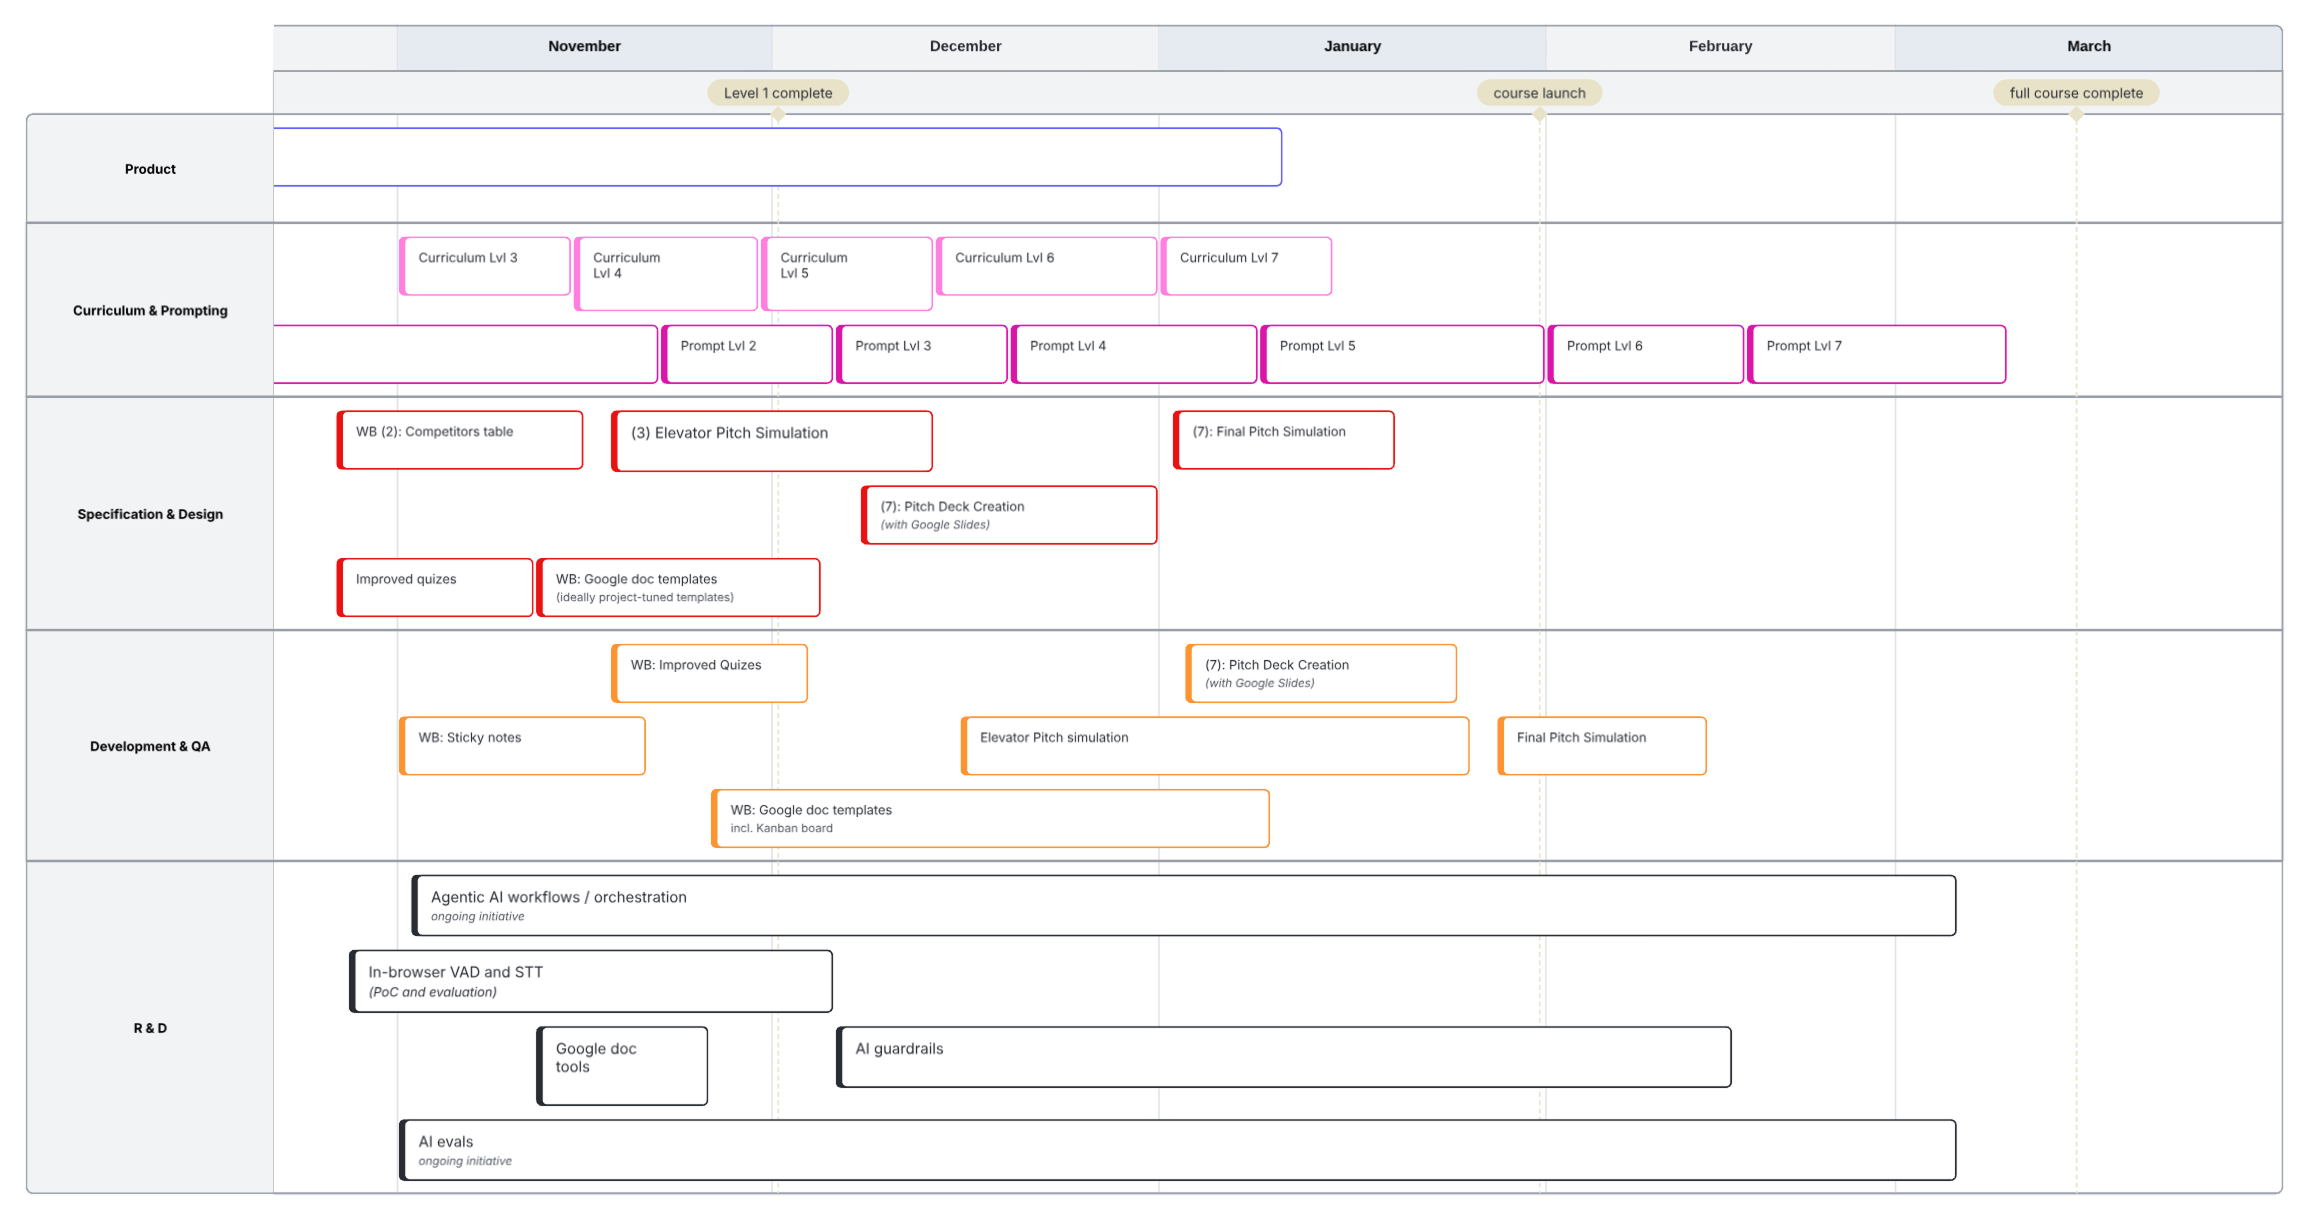Open 'WB (2): Competitors table' card
Image resolution: width=2309 pixels, height=1219 pixels.
[x=460, y=440]
